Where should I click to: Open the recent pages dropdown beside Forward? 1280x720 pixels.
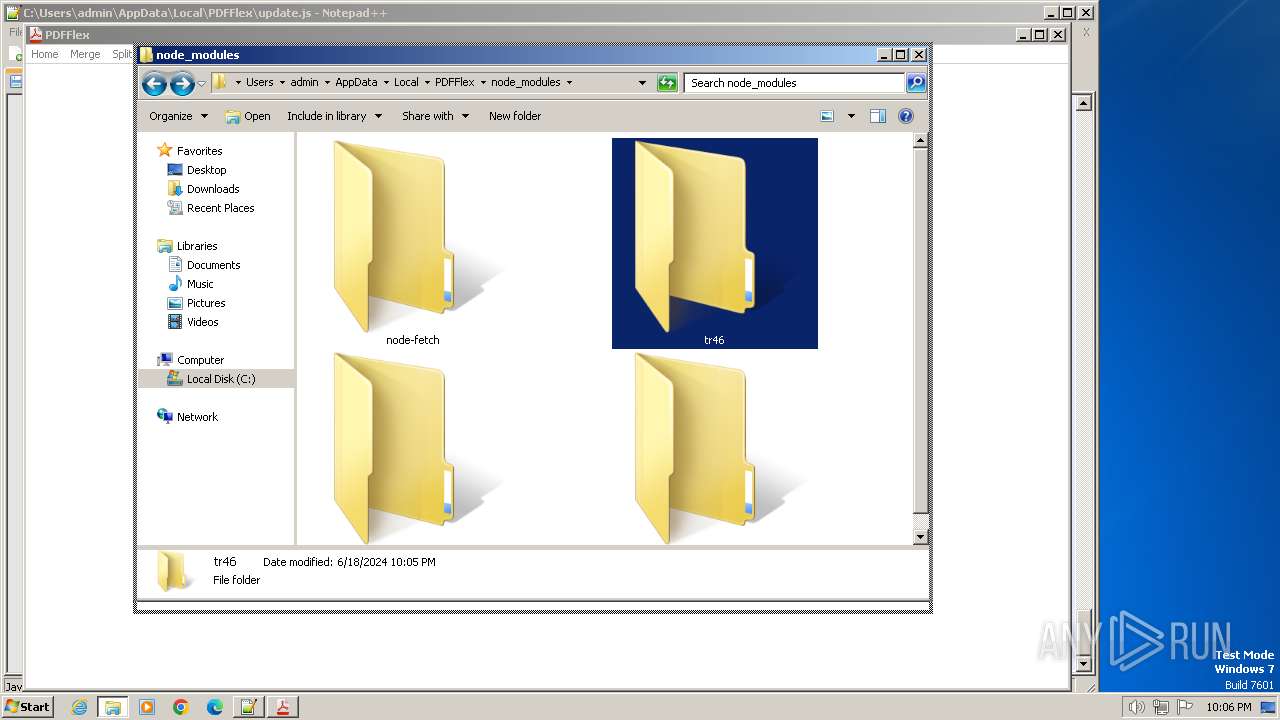click(202, 83)
